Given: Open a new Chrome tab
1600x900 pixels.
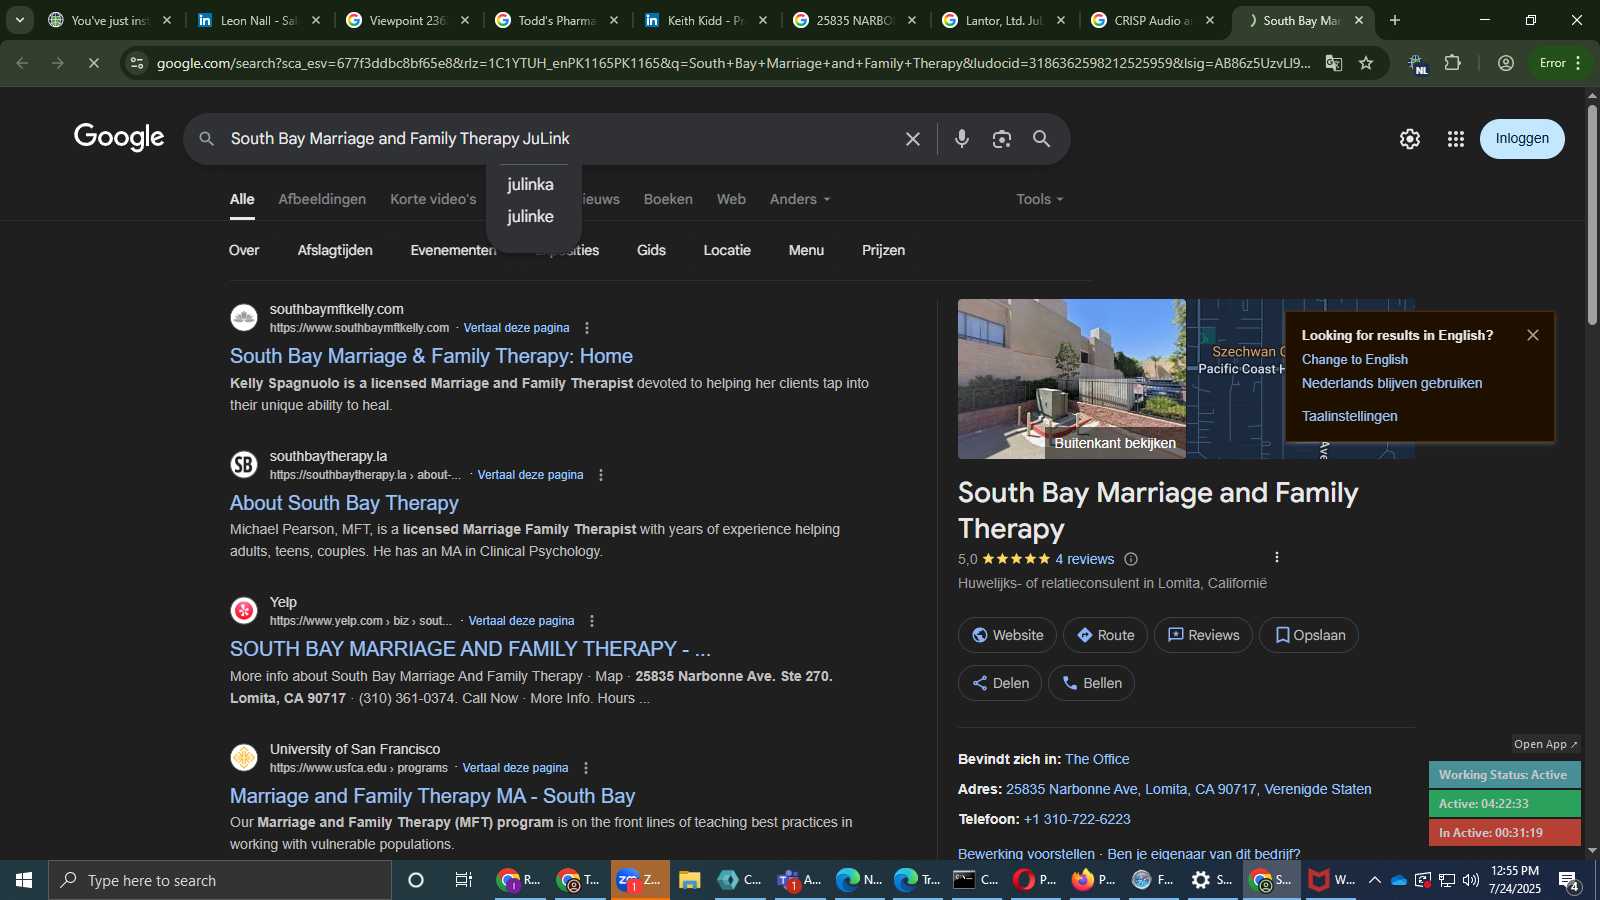Looking at the screenshot, I should (x=1395, y=20).
